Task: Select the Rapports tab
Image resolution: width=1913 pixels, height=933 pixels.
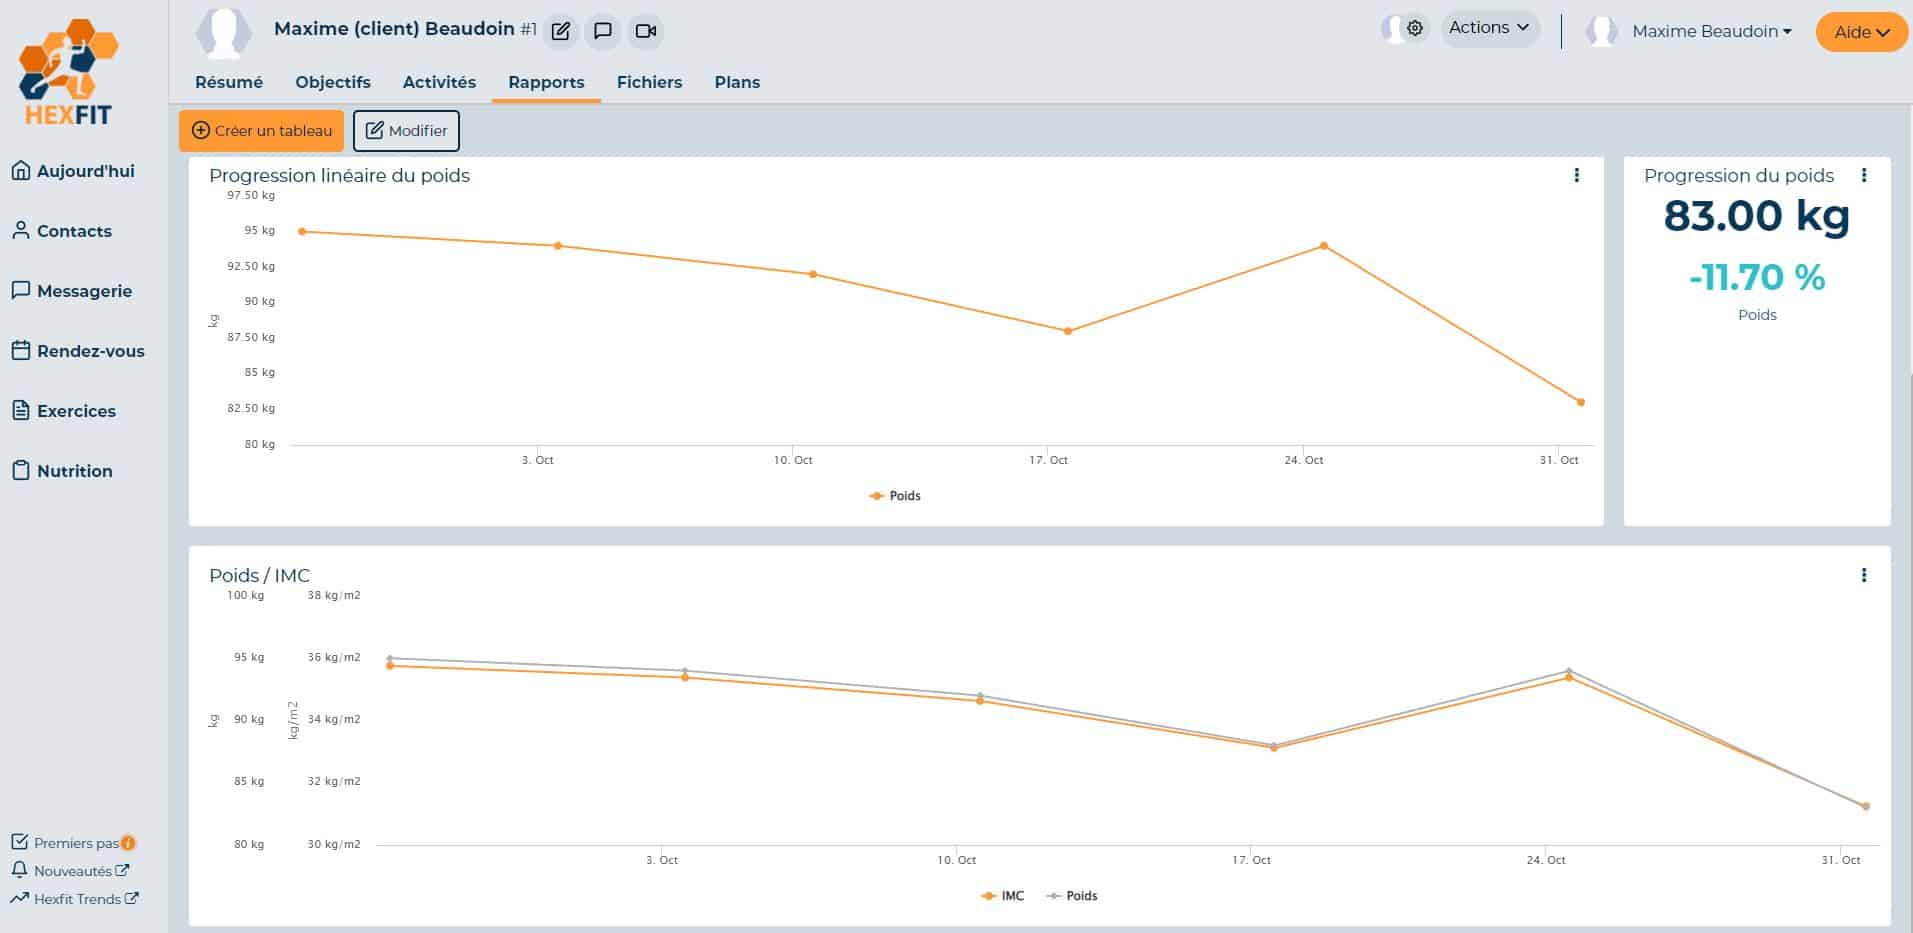Action: tap(546, 82)
